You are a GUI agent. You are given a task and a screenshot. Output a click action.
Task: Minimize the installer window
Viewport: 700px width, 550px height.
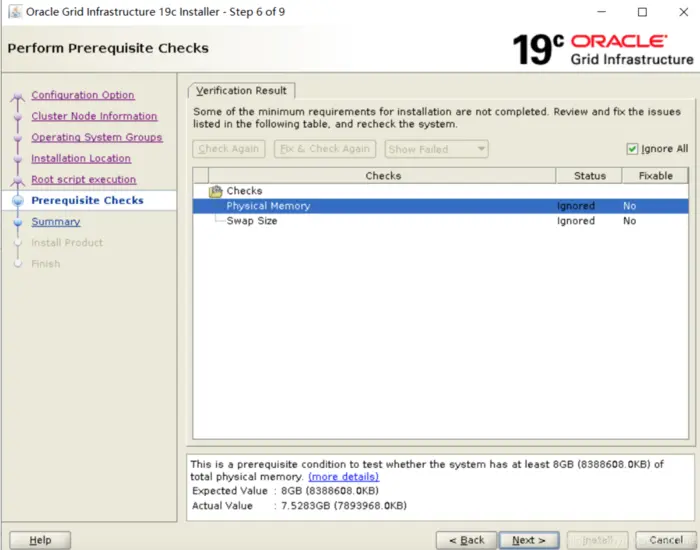tap(602, 12)
